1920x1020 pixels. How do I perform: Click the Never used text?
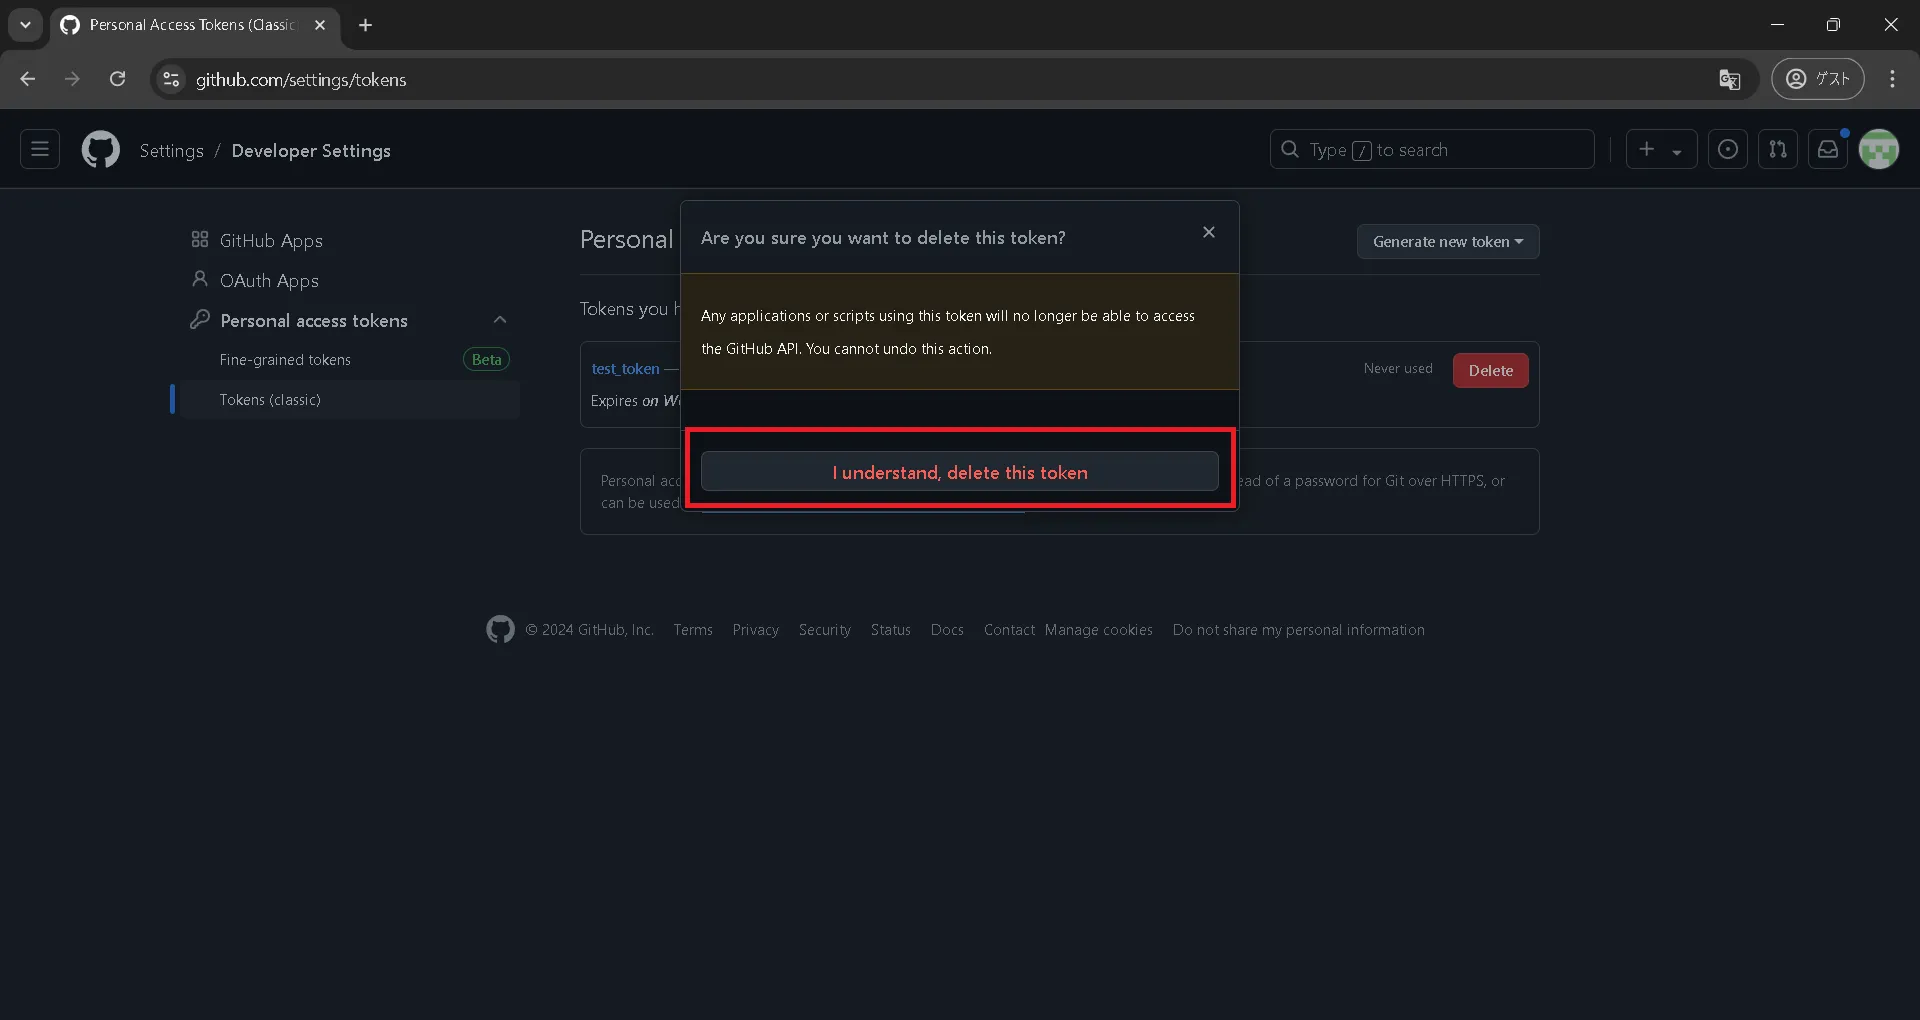[x=1397, y=368]
